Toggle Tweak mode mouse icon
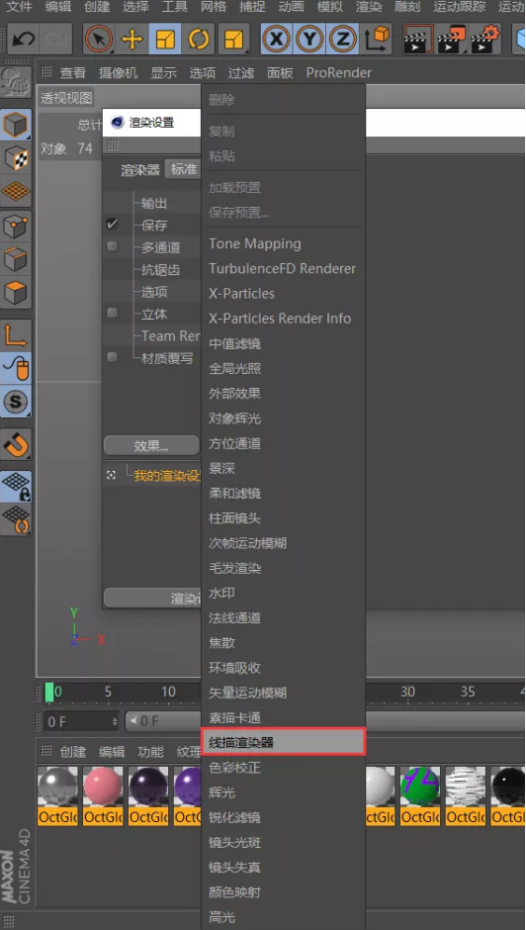Image resolution: width=526 pixels, height=930 pixels. [16, 368]
